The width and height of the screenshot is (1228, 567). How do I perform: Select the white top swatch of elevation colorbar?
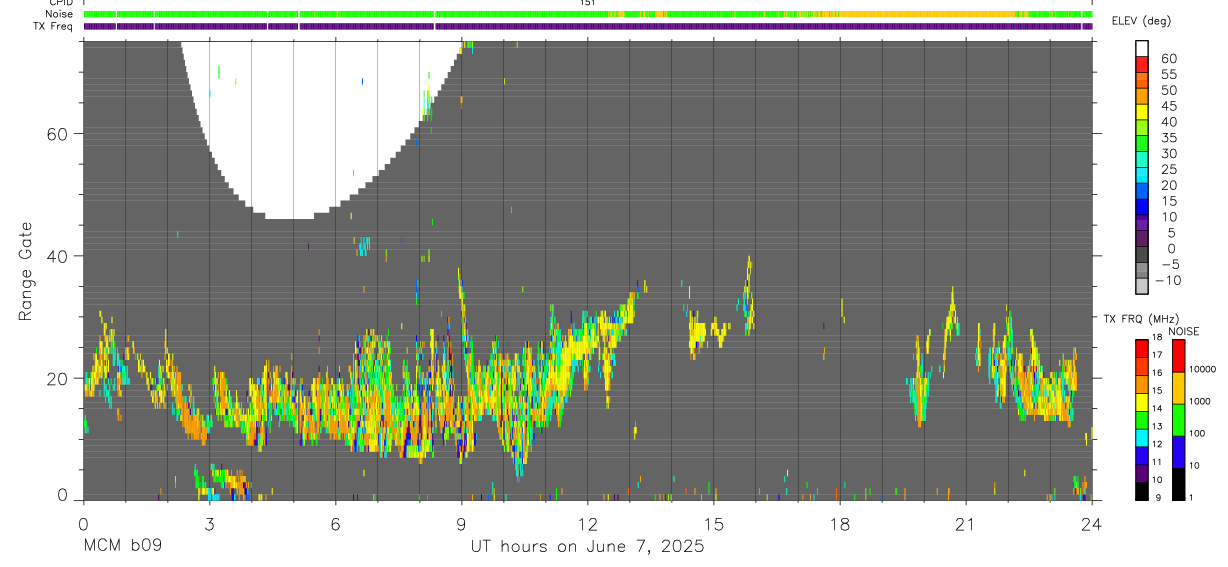tap(1142, 49)
